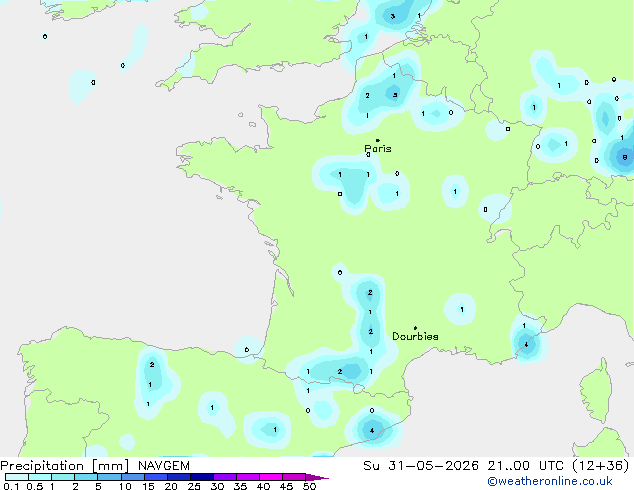
Task: Click the 8 mm precipitation value marker
Action: click(625, 157)
